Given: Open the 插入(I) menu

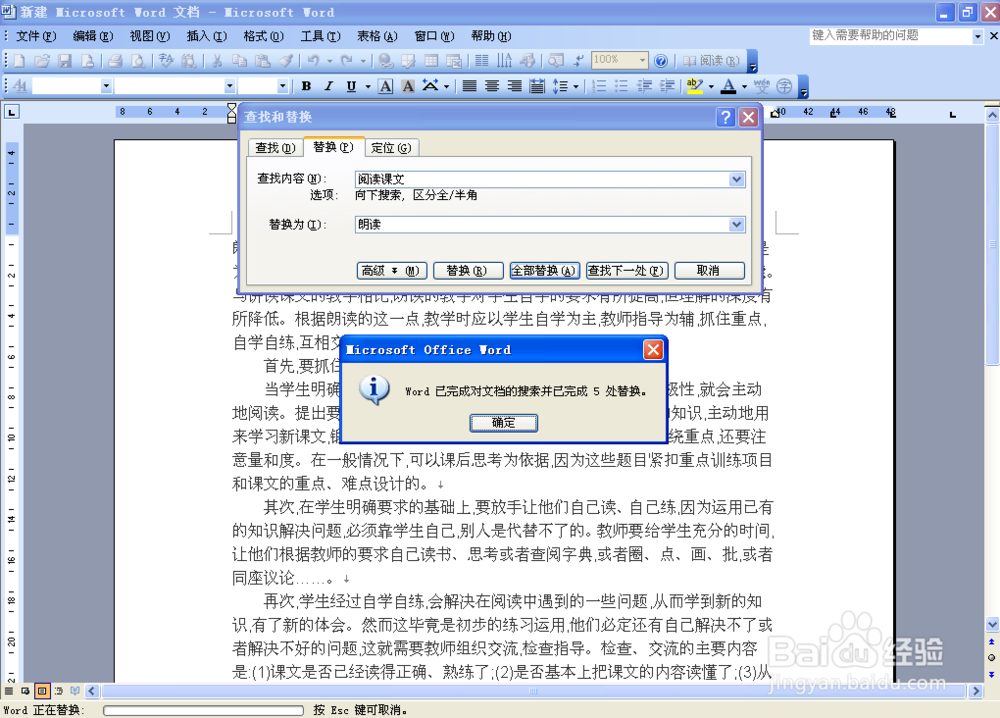Looking at the screenshot, I should (206, 36).
